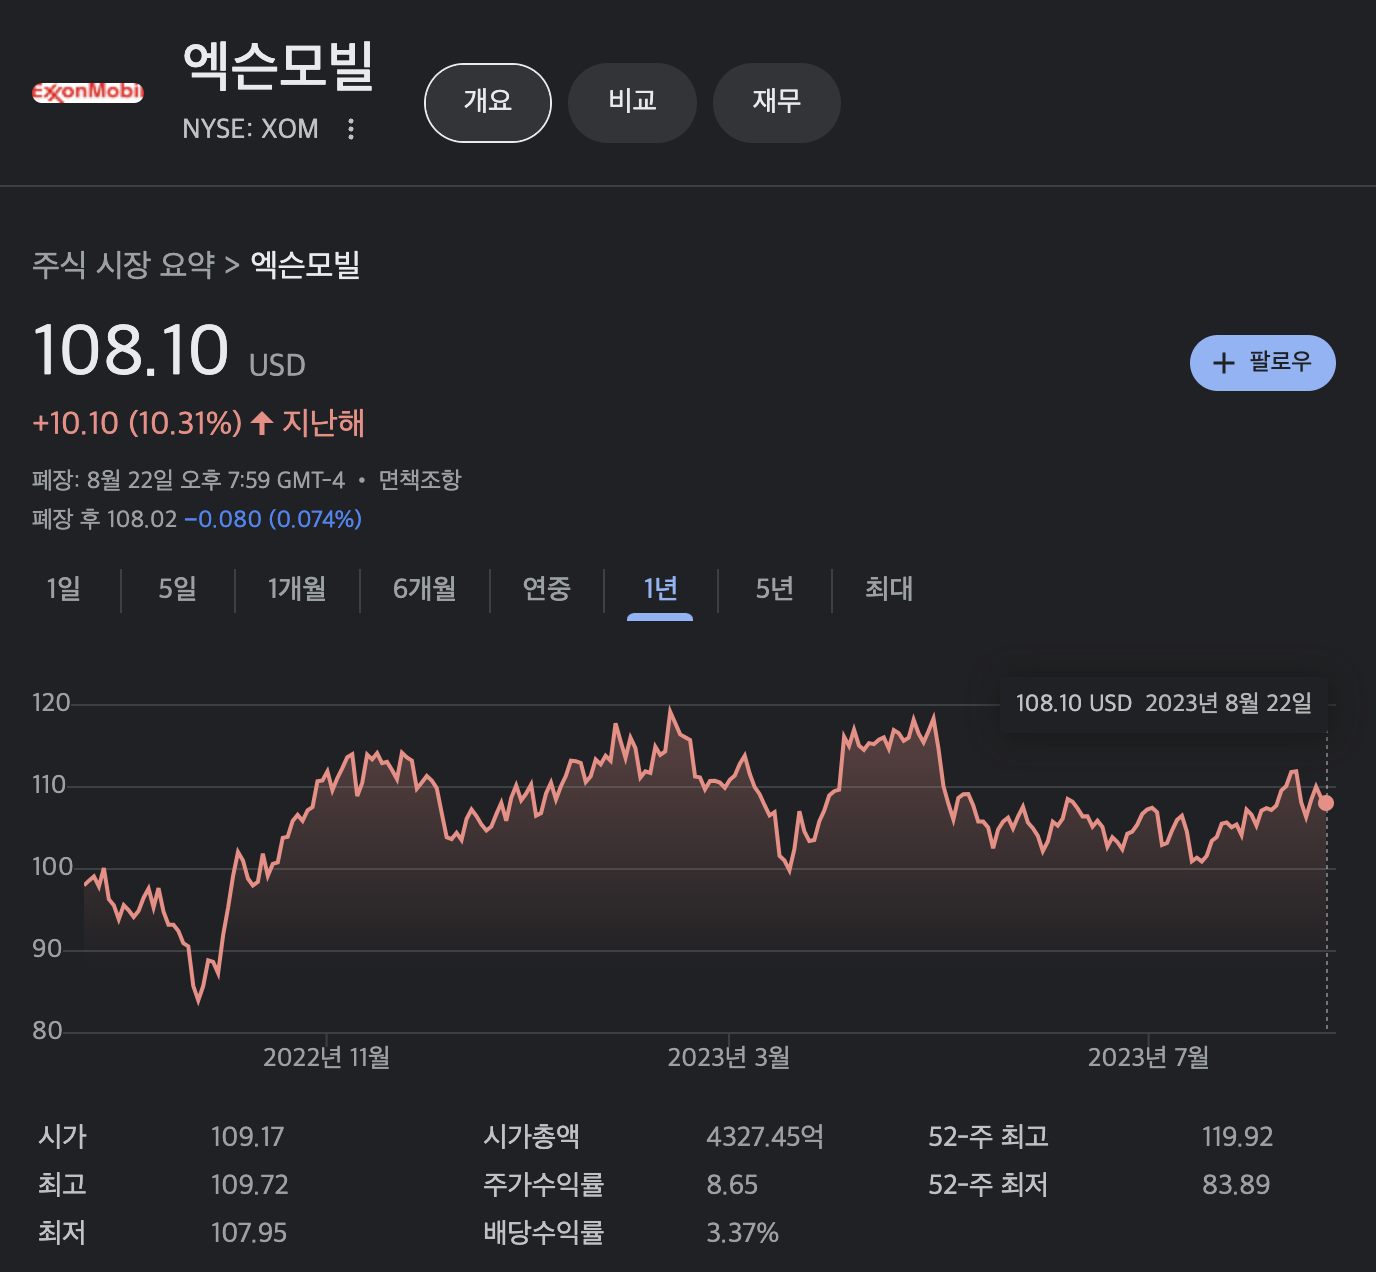Click the after-hours -0.080 (0.074%) change

coord(273,519)
